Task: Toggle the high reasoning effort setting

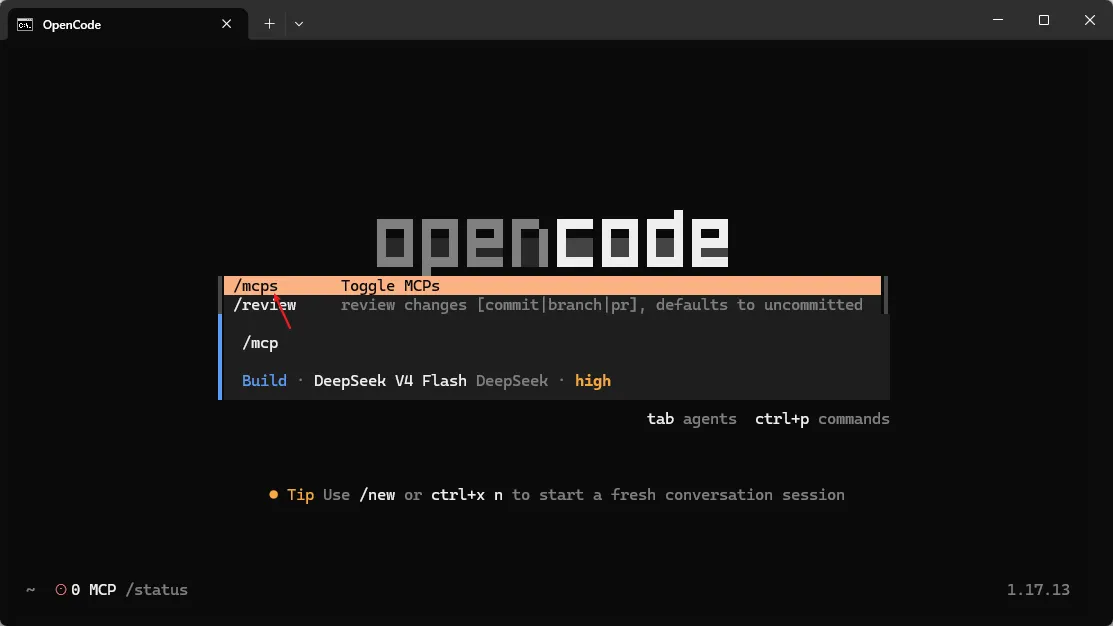Action: pos(593,381)
